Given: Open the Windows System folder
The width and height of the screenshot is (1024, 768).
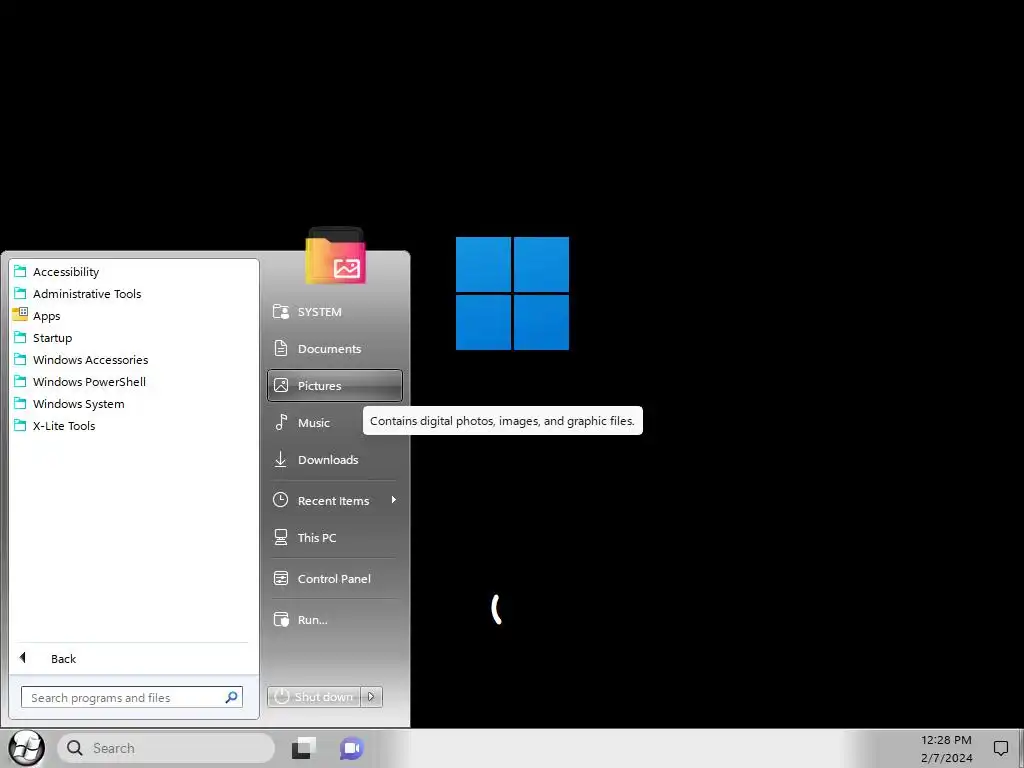Looking at the screenshot, I should tap(134, 404).
